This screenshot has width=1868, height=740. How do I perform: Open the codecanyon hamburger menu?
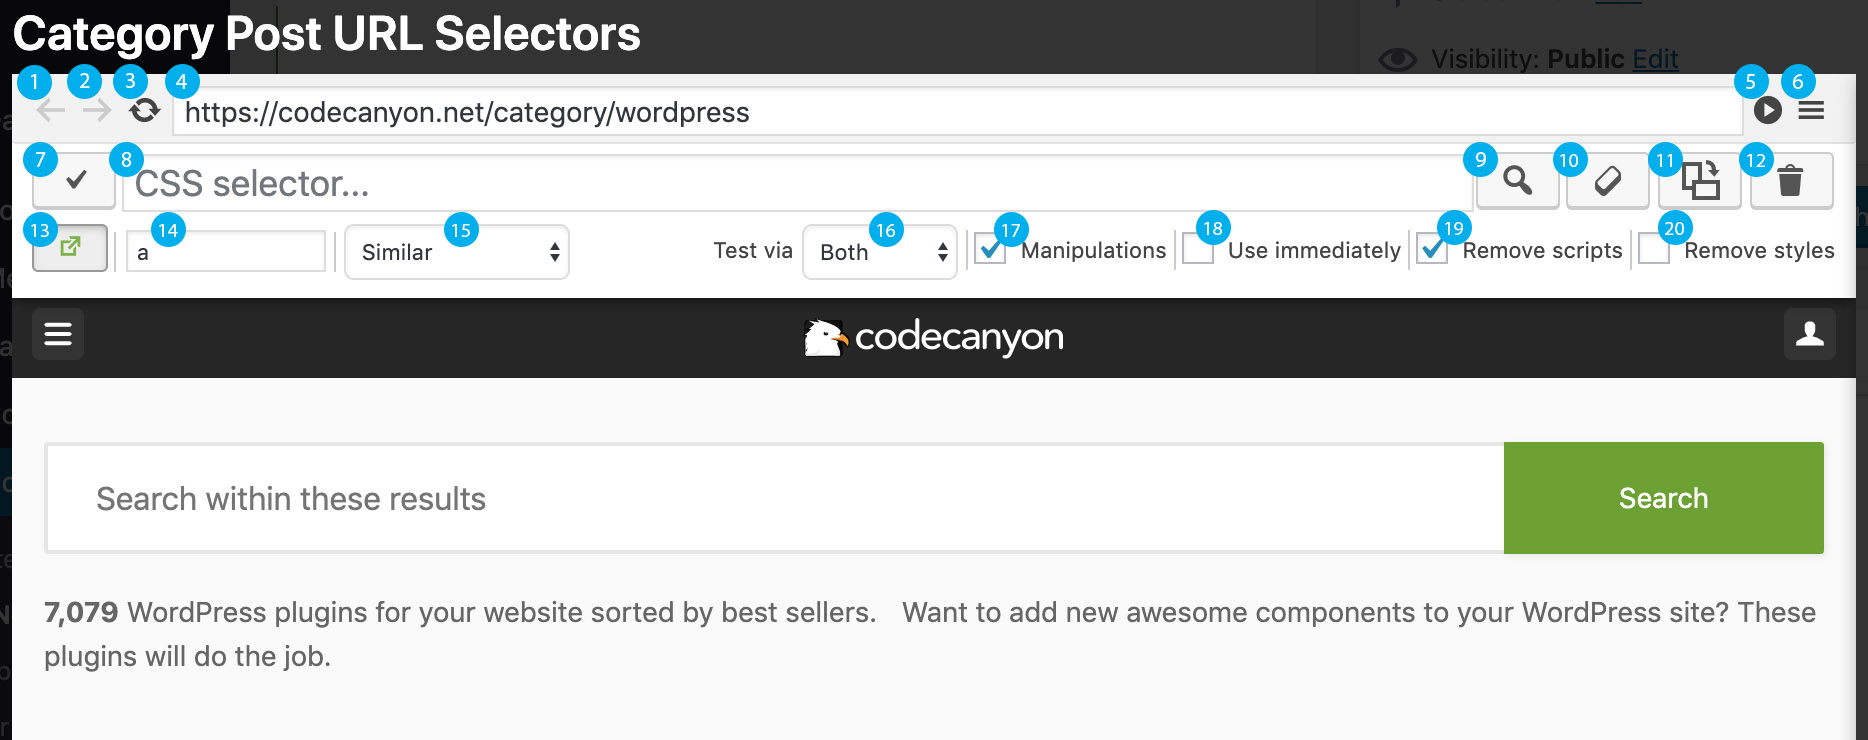point(58,334)
